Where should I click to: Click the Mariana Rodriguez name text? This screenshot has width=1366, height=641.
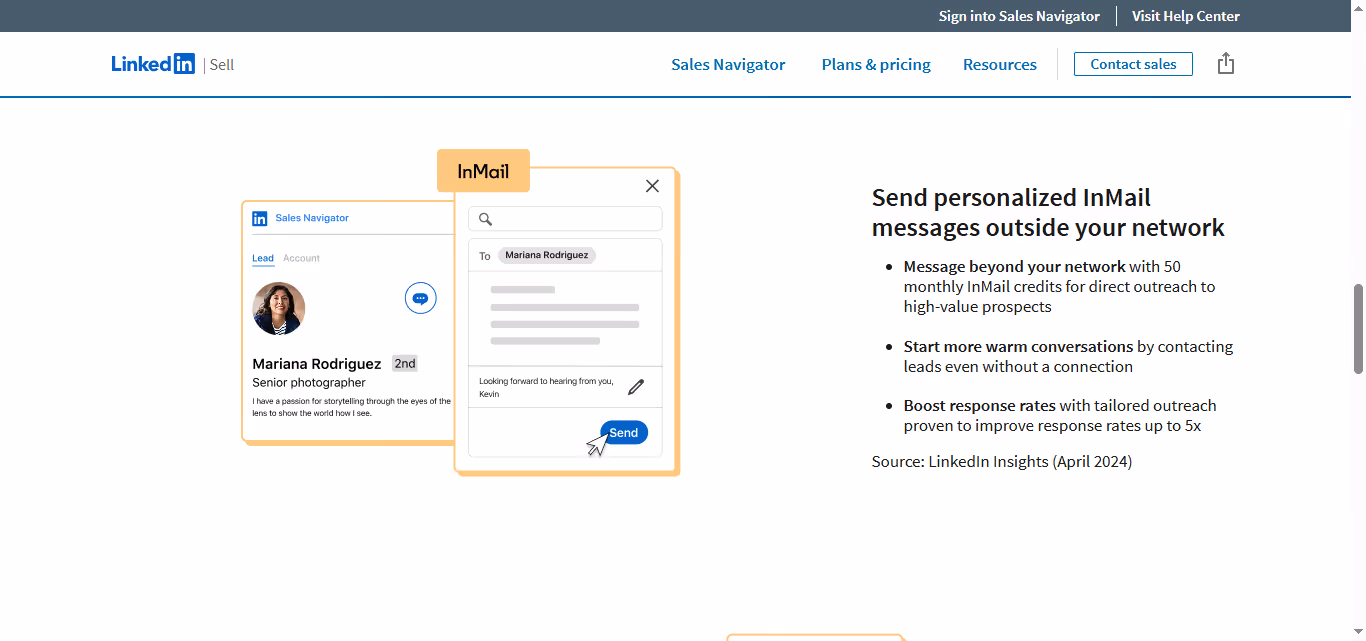(x=317, y=364)
